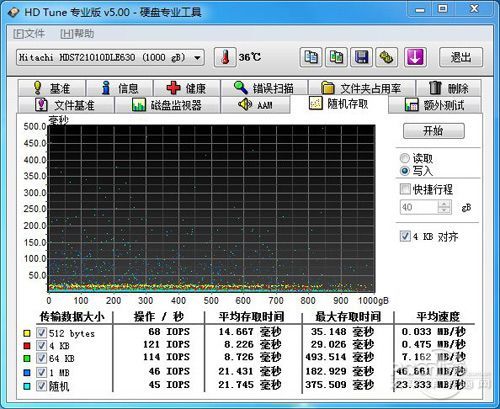
Task: Expand the Hitachi drive selection dropdown
Action: [197, 58]
